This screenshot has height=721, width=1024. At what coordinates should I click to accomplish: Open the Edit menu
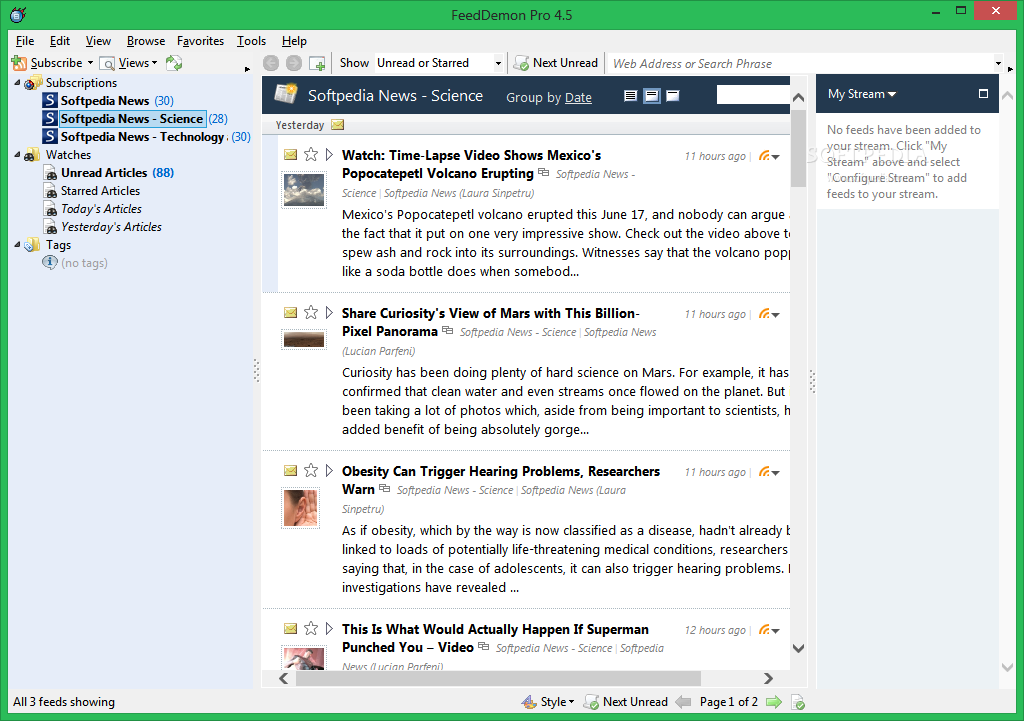pos(59,41)
